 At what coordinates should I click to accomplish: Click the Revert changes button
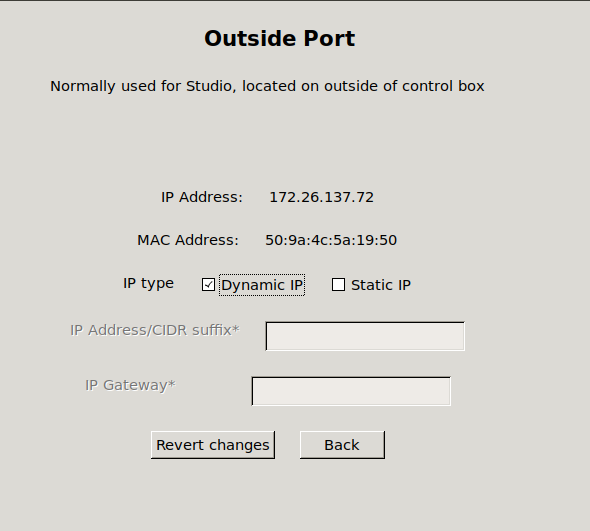(213, 445)
